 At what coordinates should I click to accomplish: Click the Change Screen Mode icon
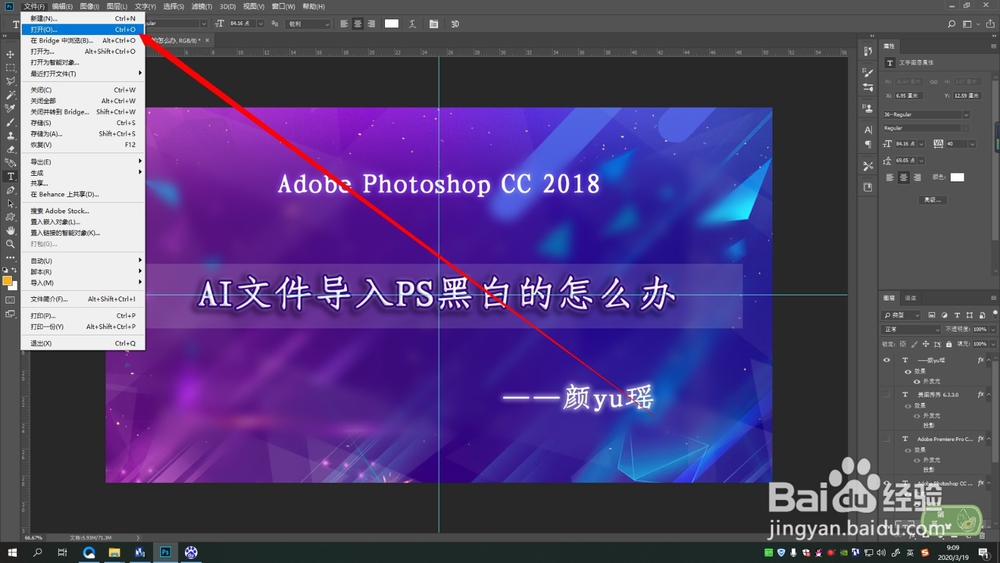[10, 314]
